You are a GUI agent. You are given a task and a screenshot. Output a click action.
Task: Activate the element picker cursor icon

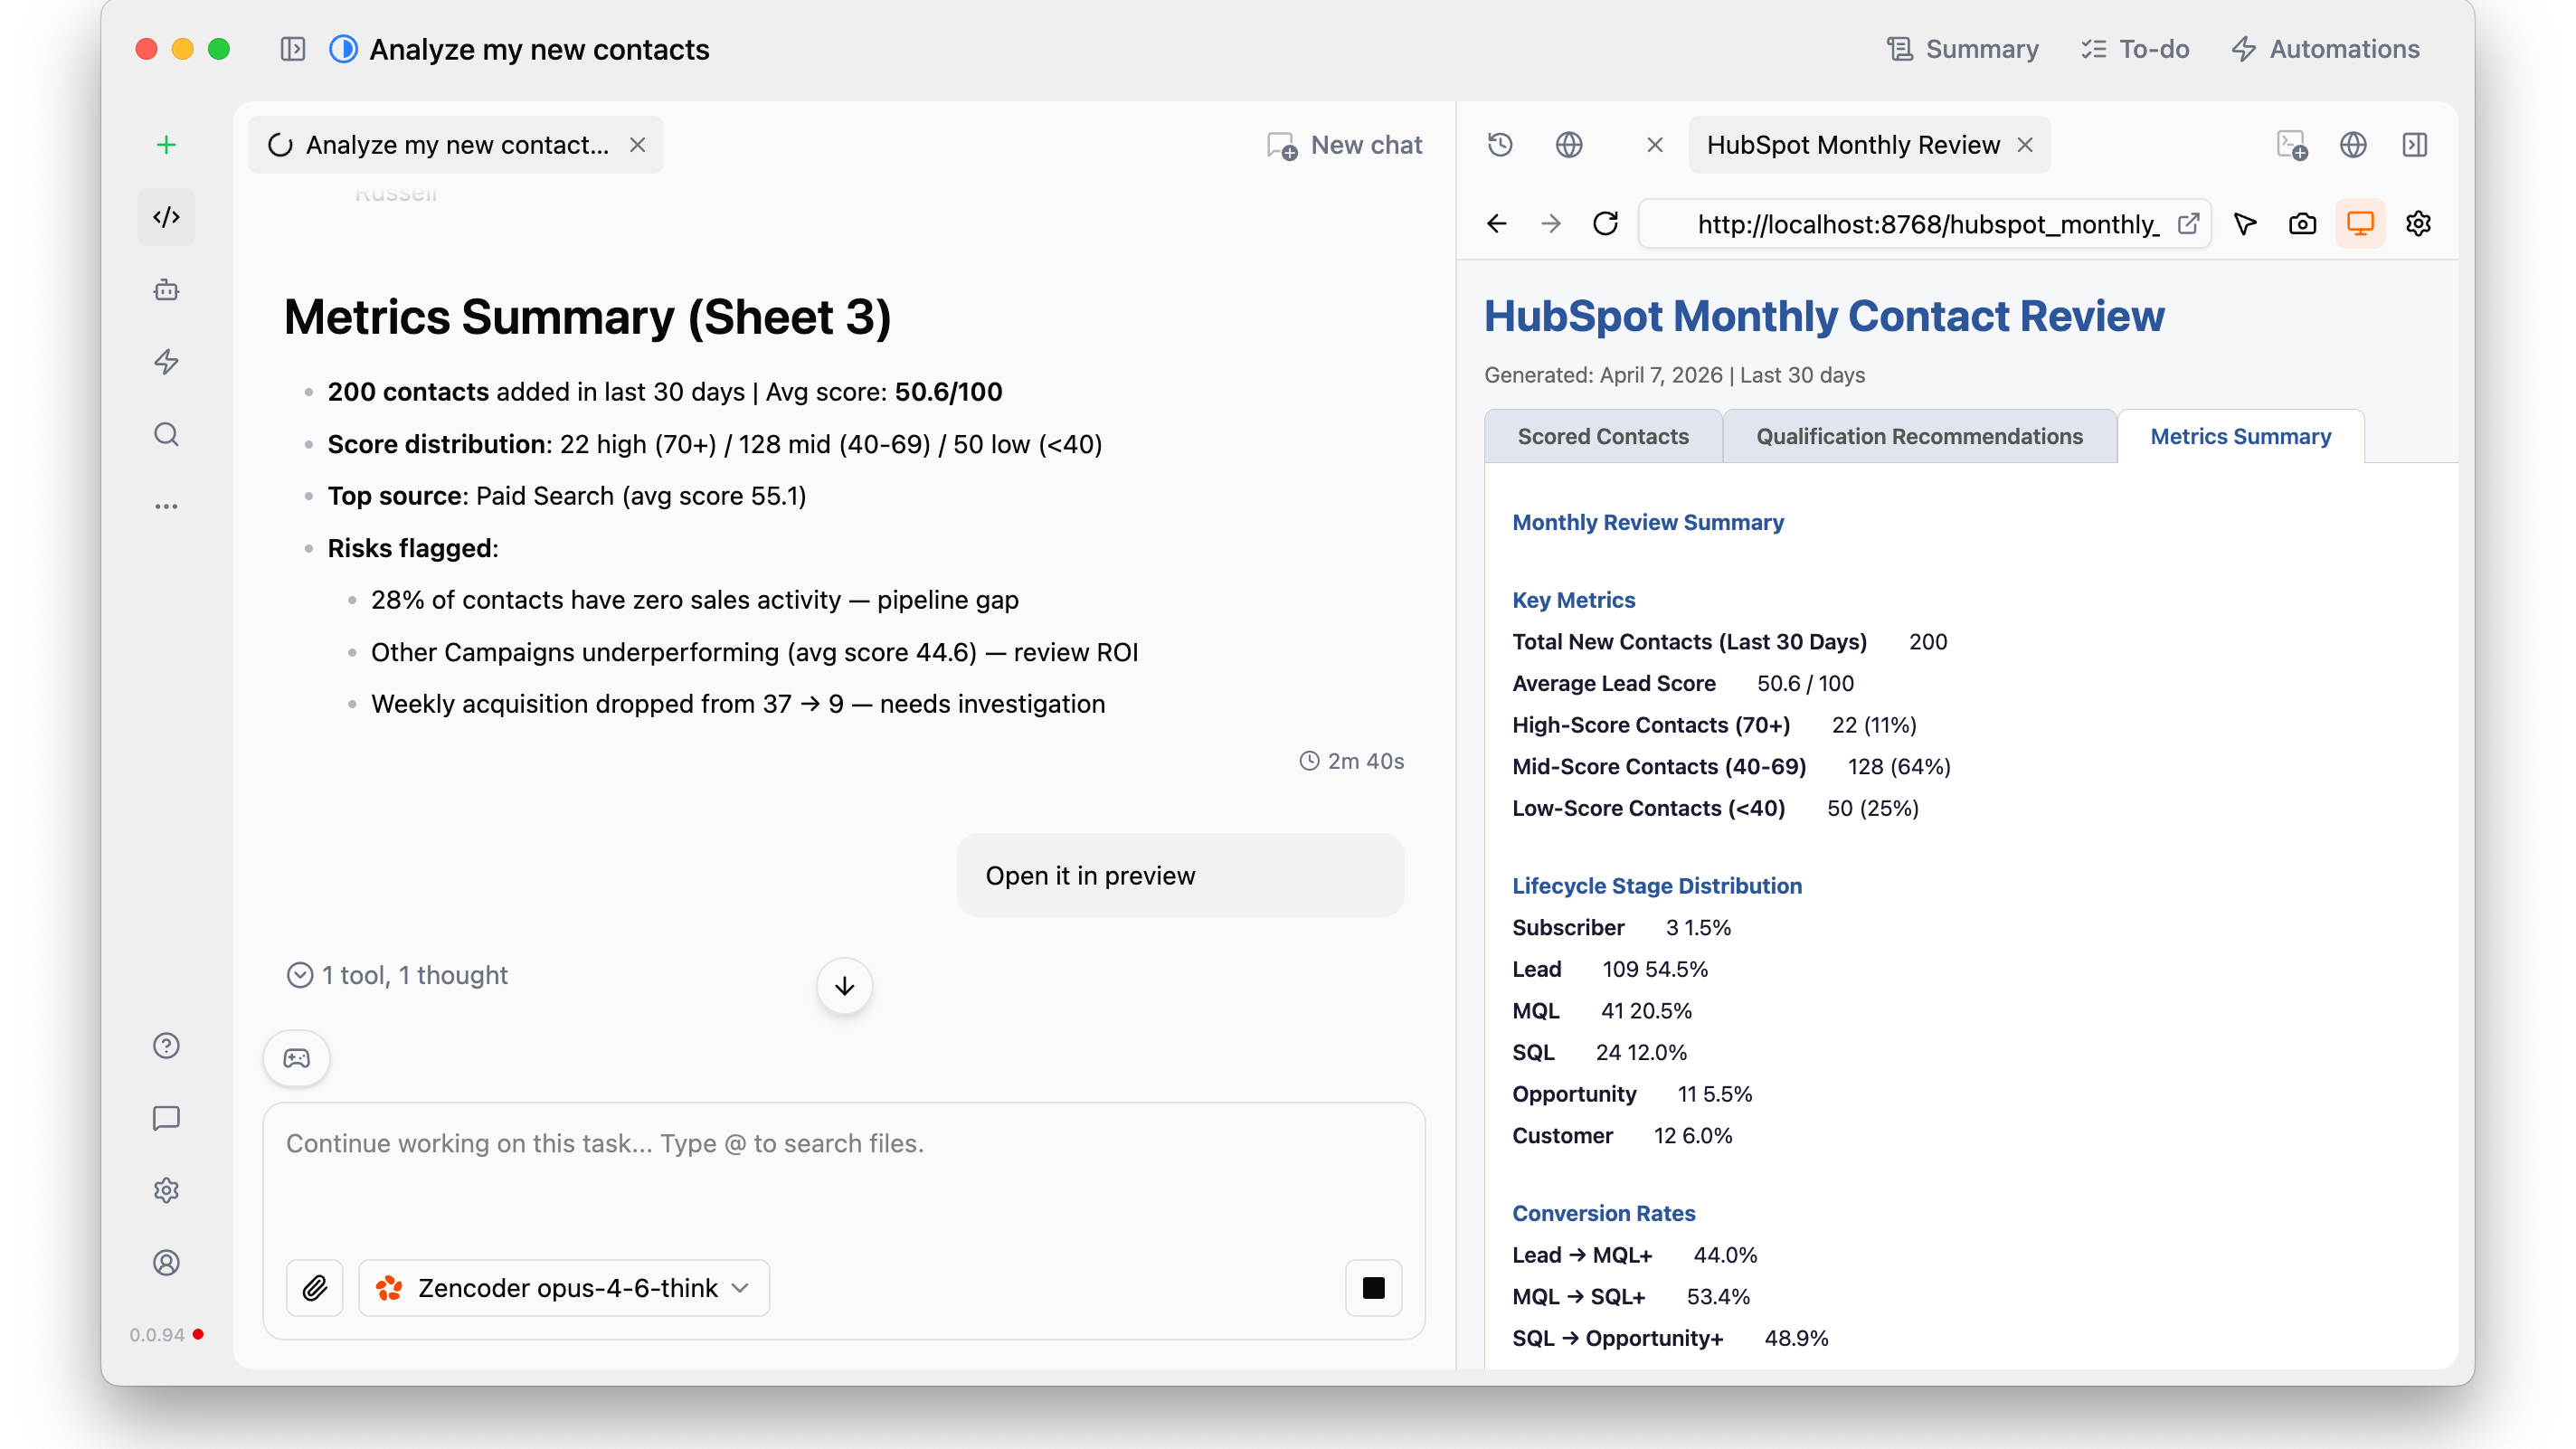pyautogui.click(x=2245, y=224)
